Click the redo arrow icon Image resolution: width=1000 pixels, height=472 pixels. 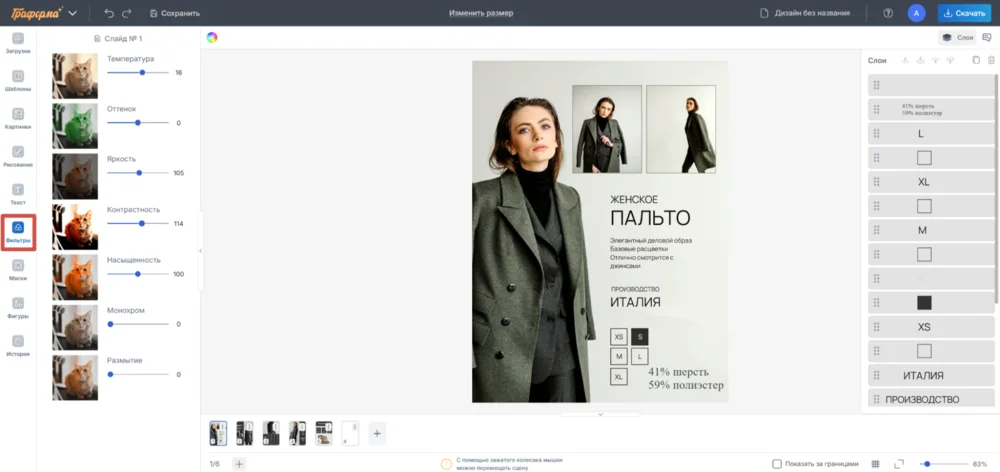(x=126, y=13)
